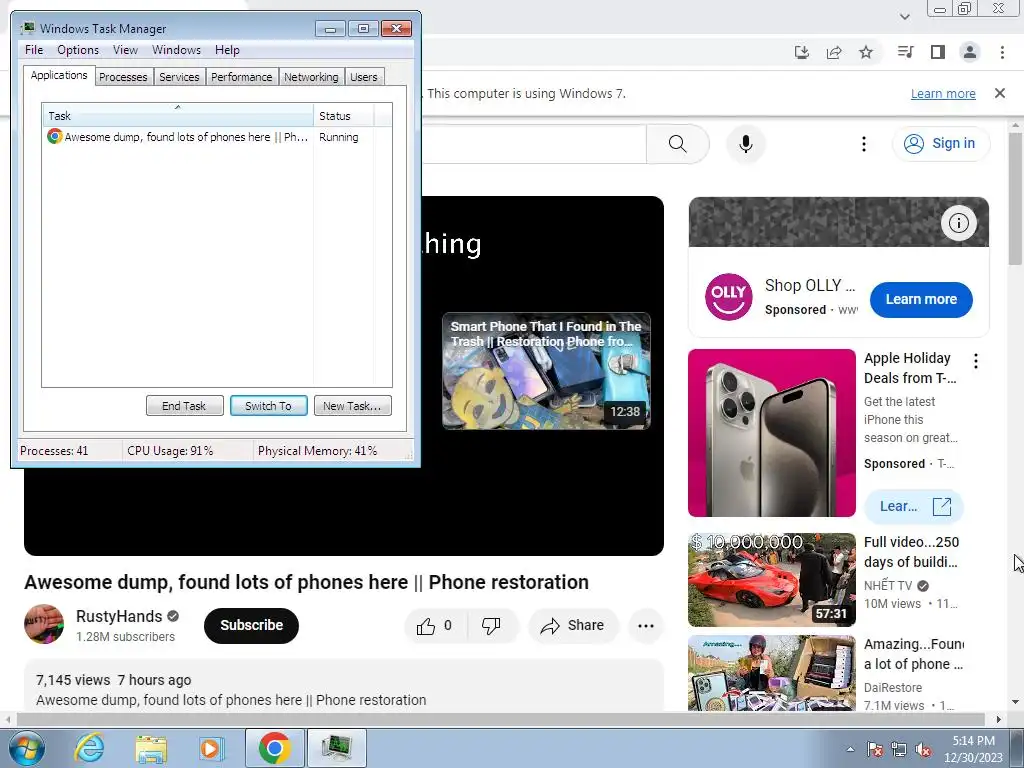Viewport: 1024px width, 768px height.
Task: Open the Apple Holiday Deals iPhone thumbnail
Action: (772, 433)
